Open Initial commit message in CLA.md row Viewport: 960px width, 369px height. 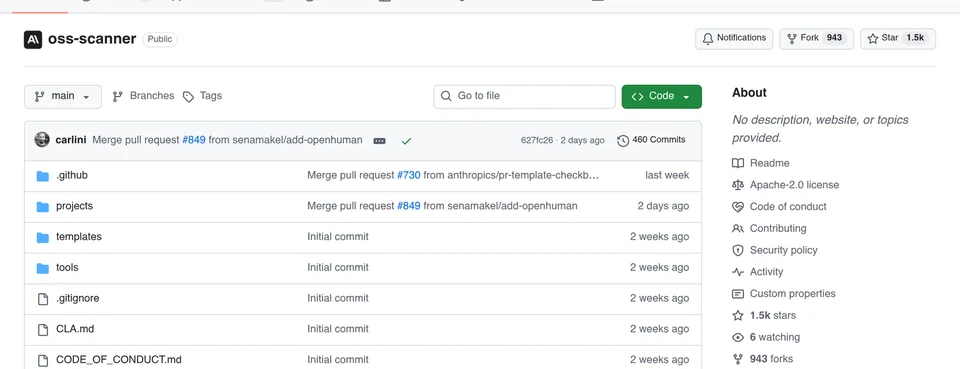pos(338,329)
